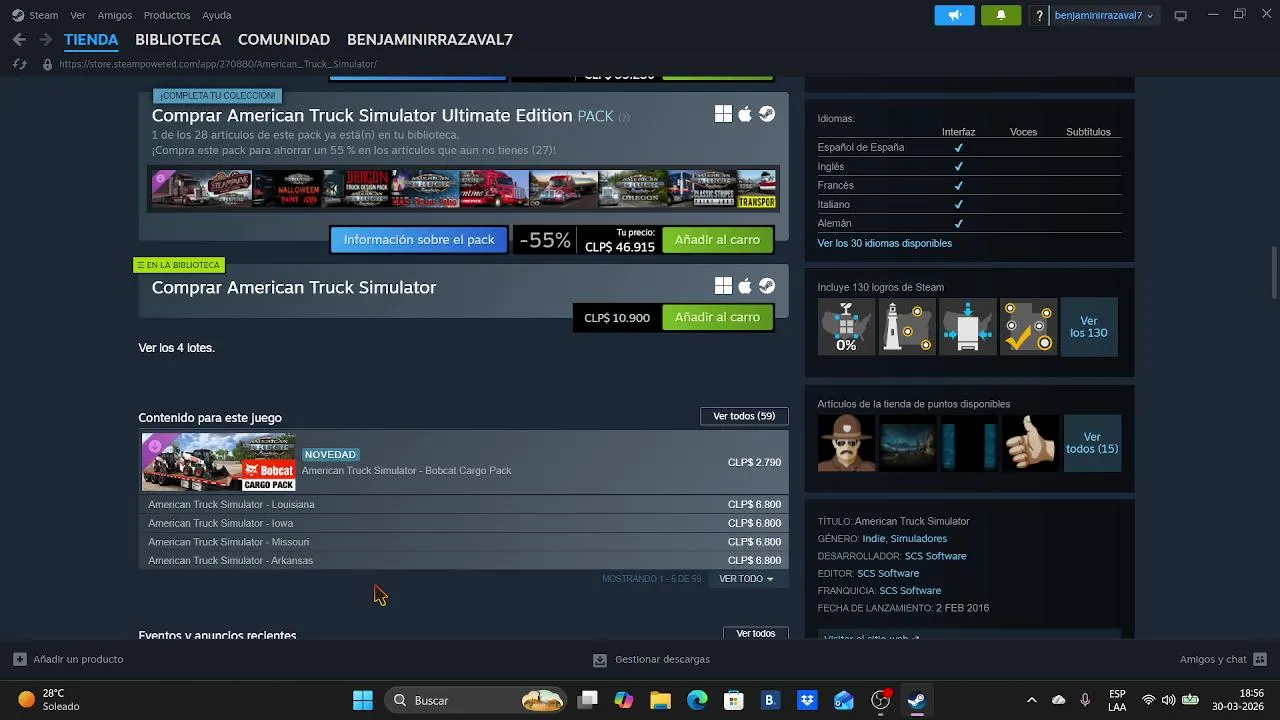Open the Ayuda menu
Image resolution: width=1280 pixels, height=720 pixels.
coord(217,15)
